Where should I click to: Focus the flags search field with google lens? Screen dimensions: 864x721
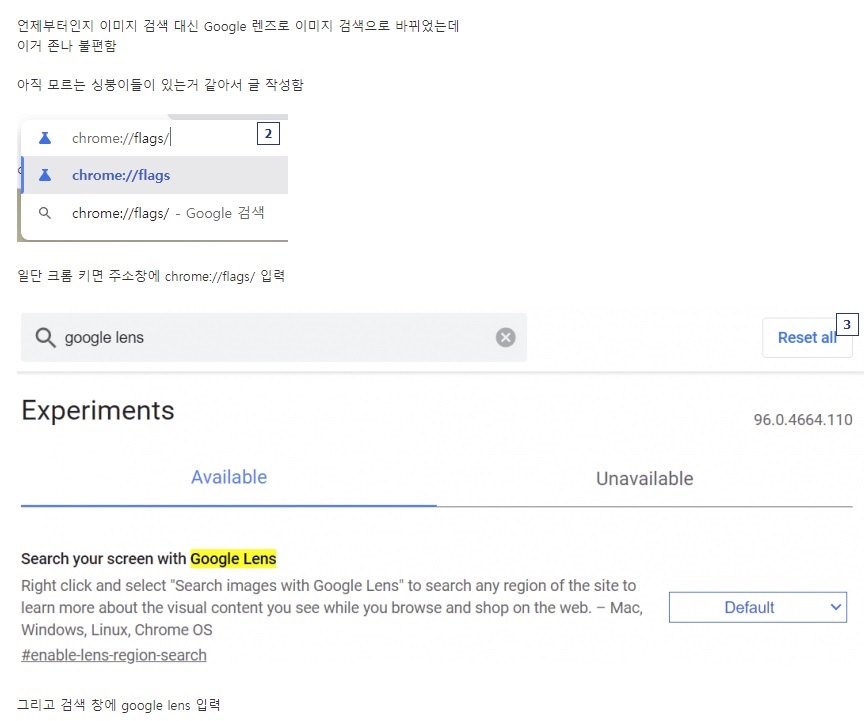[x=274, y=337]
